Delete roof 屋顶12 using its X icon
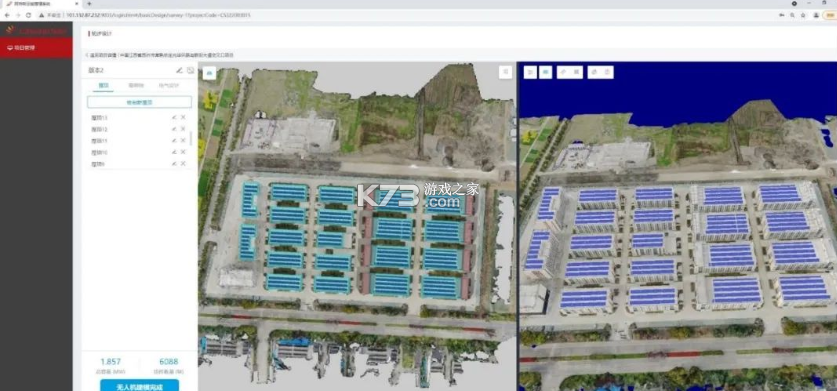 pos(183,129)
